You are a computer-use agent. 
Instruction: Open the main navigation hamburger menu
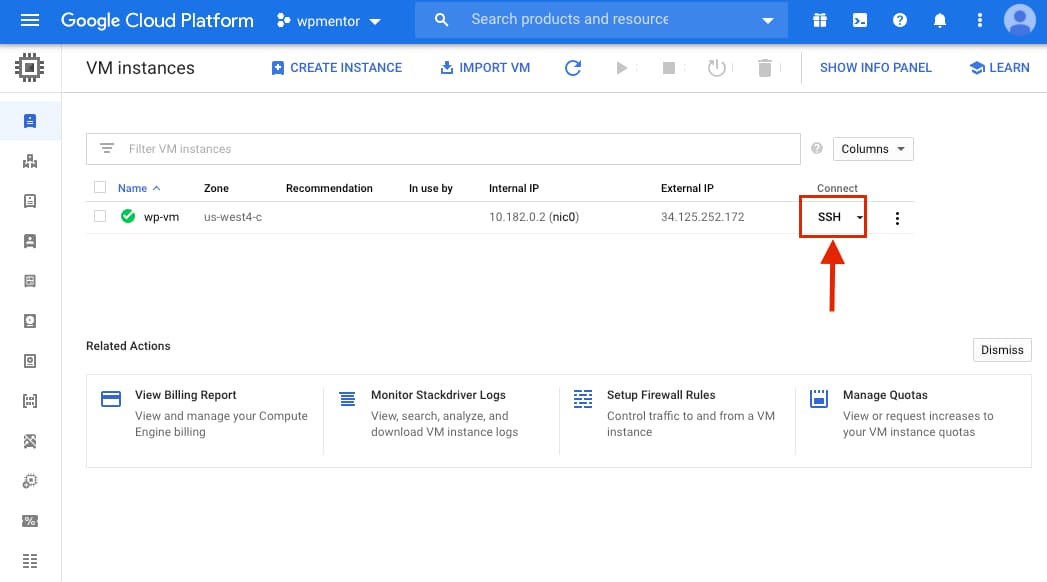[x=30, y=20]
